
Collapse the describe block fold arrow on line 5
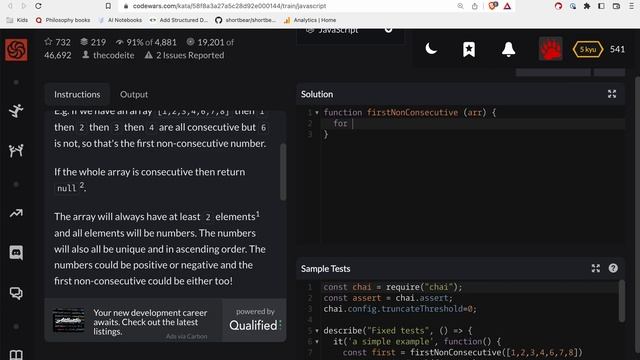[317, 331]
